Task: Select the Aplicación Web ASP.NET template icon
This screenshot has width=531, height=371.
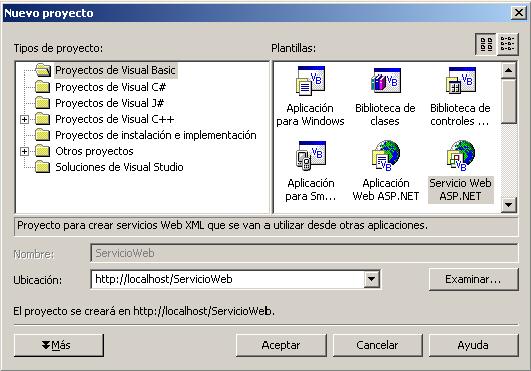Action: click(x=386, y=156)
